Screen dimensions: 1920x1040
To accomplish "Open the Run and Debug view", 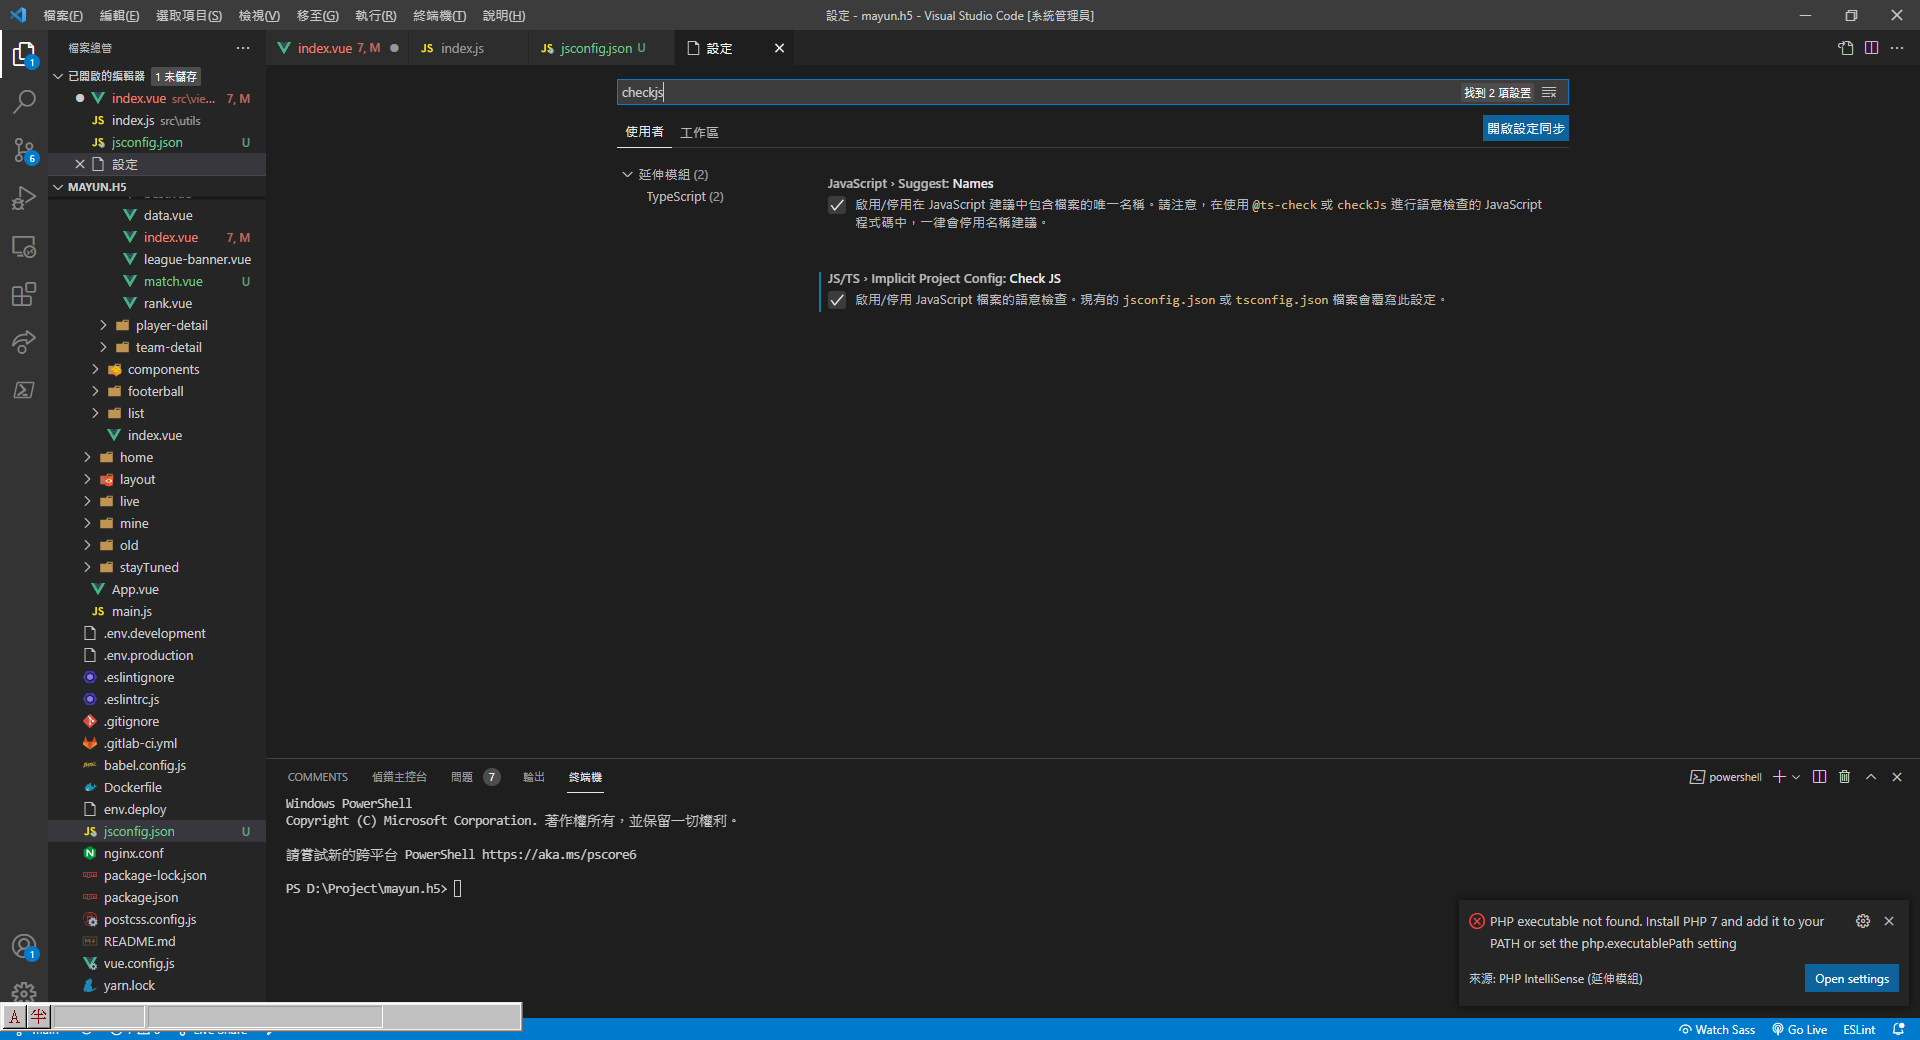I will (x=24, y=198).
